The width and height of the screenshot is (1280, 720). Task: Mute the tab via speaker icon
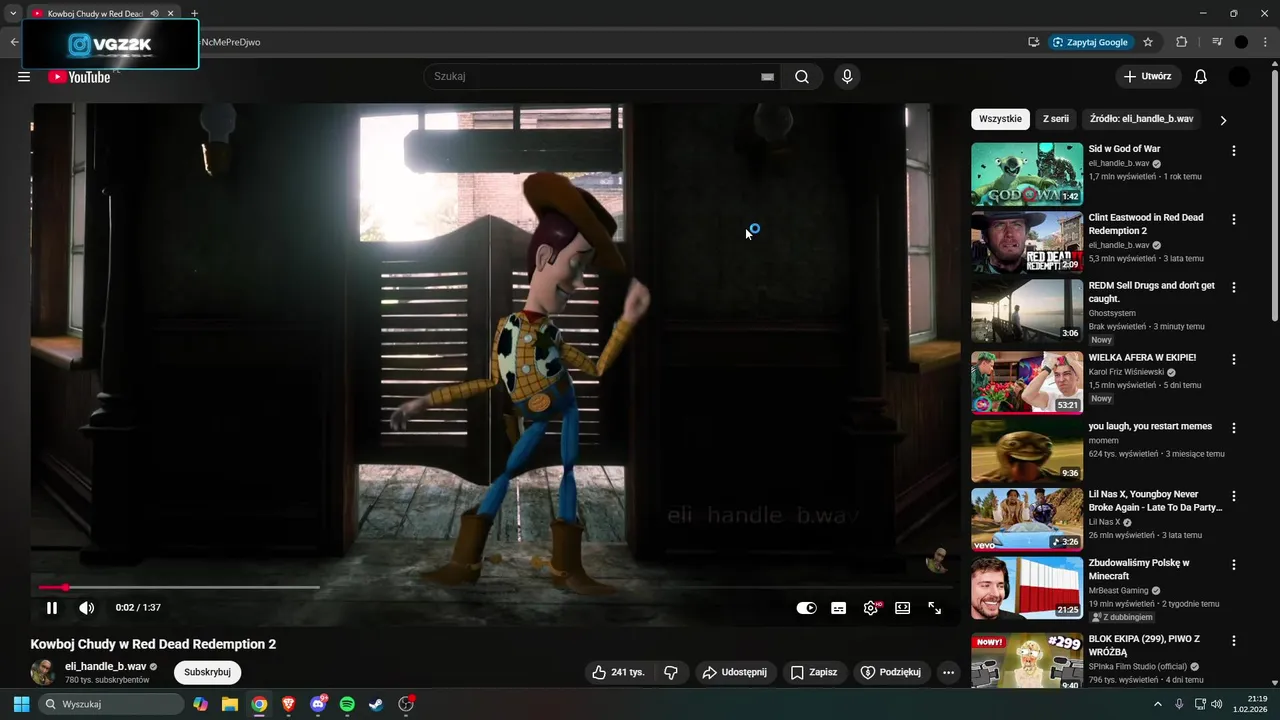coord(155,14)
